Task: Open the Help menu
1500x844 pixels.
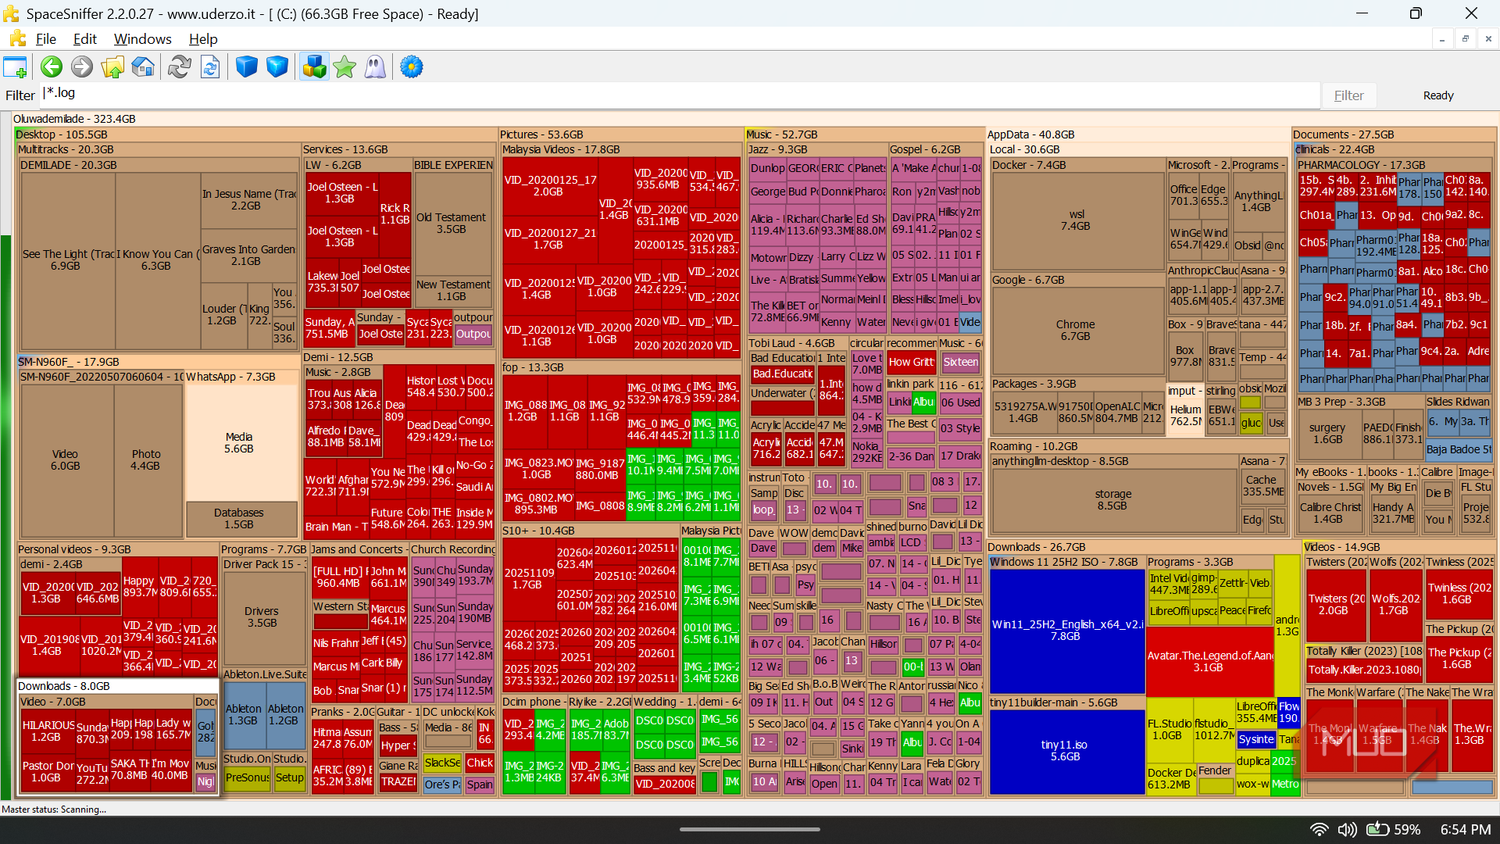Action: [203, 39]
